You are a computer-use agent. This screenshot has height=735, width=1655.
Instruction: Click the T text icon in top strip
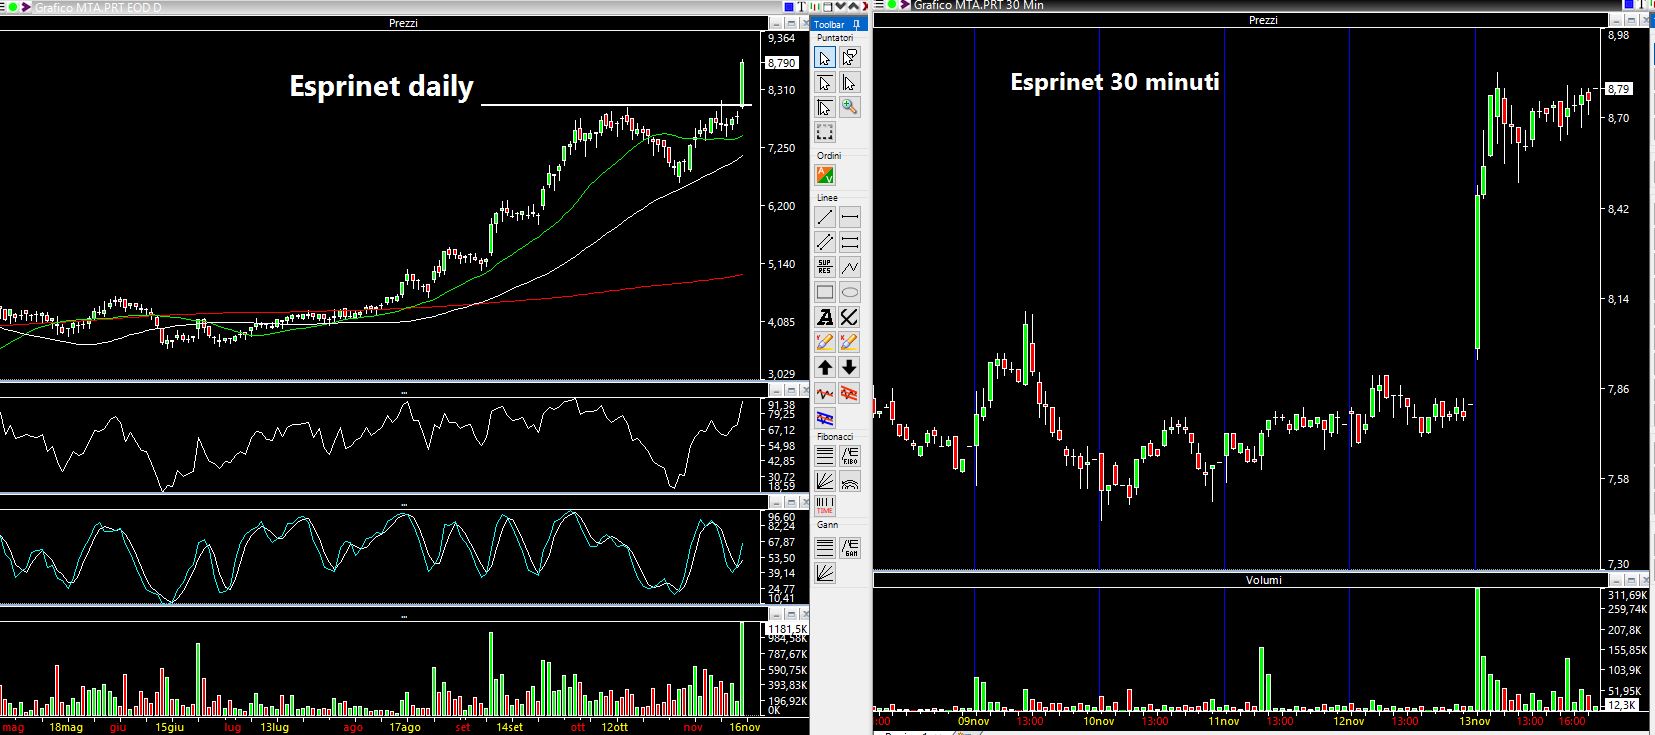[802, 6]
